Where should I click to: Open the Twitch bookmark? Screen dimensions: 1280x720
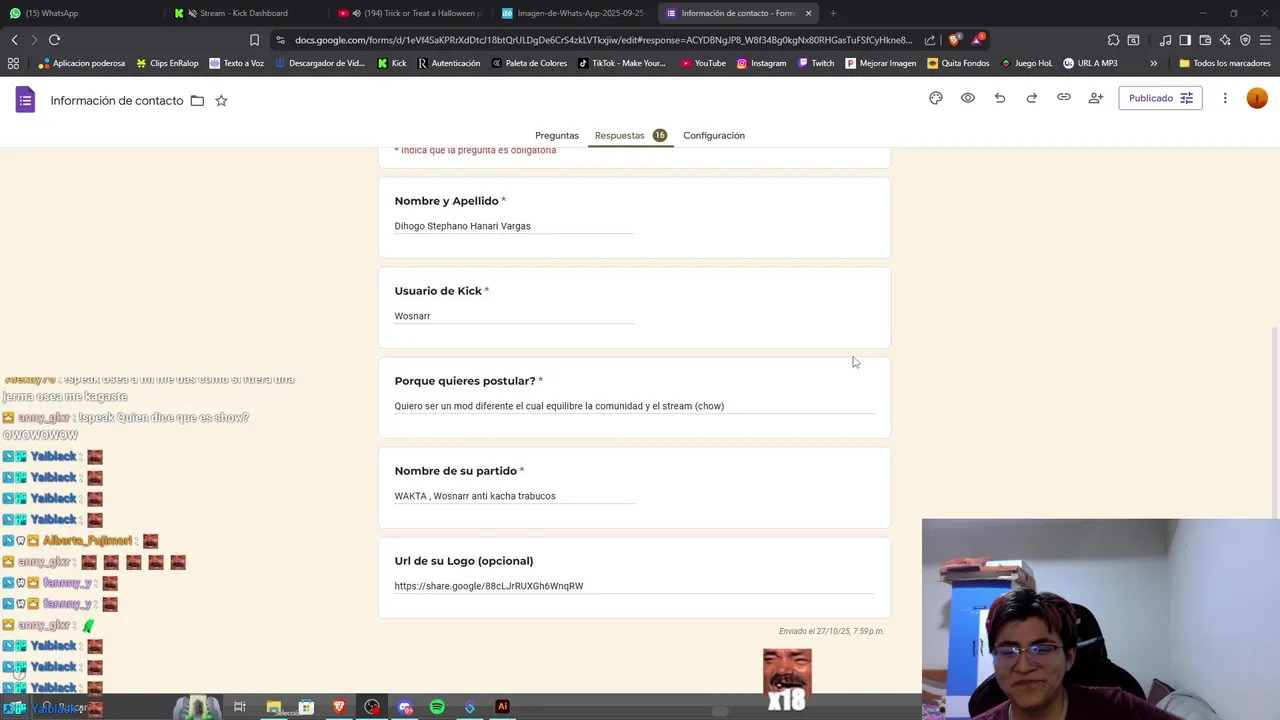(x=816, y=63)
